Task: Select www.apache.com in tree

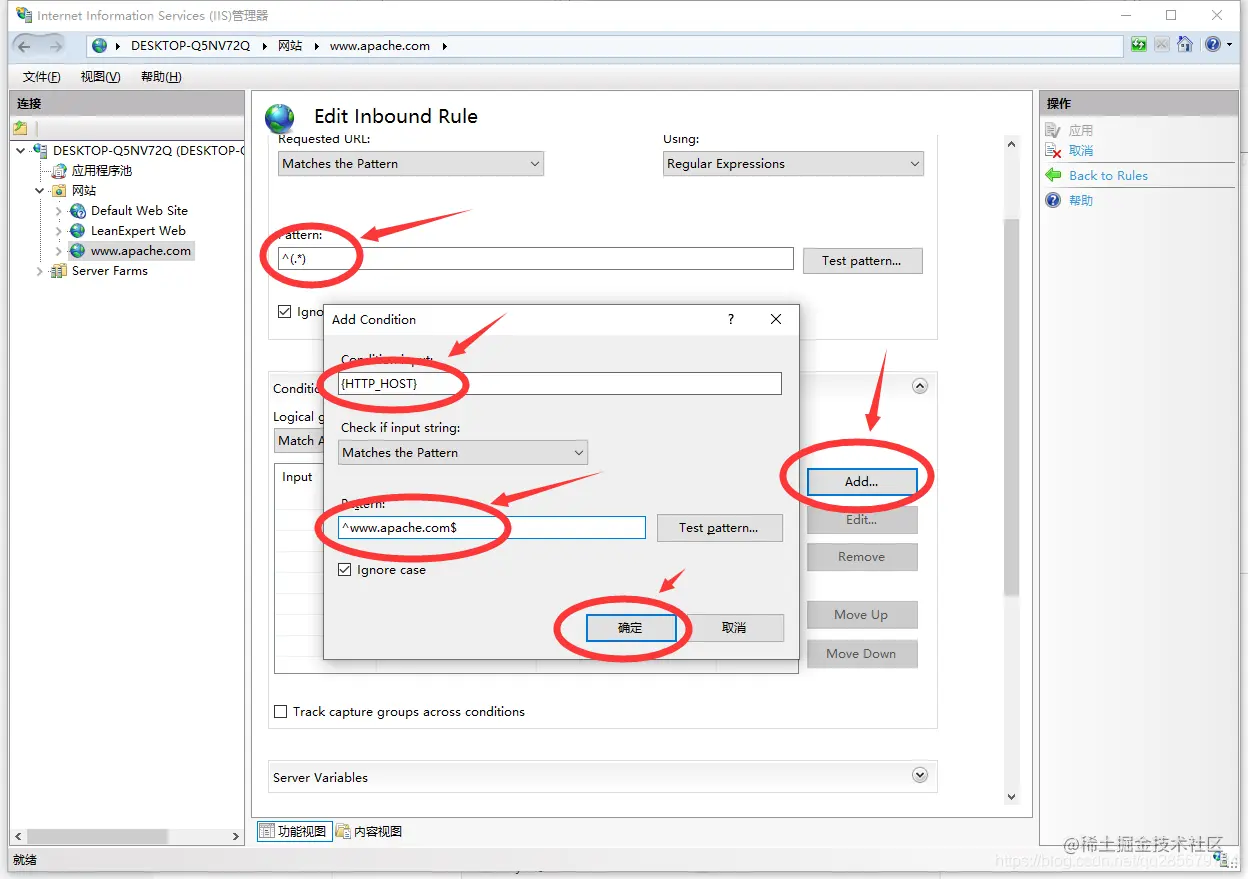Action: pos(141,251)
